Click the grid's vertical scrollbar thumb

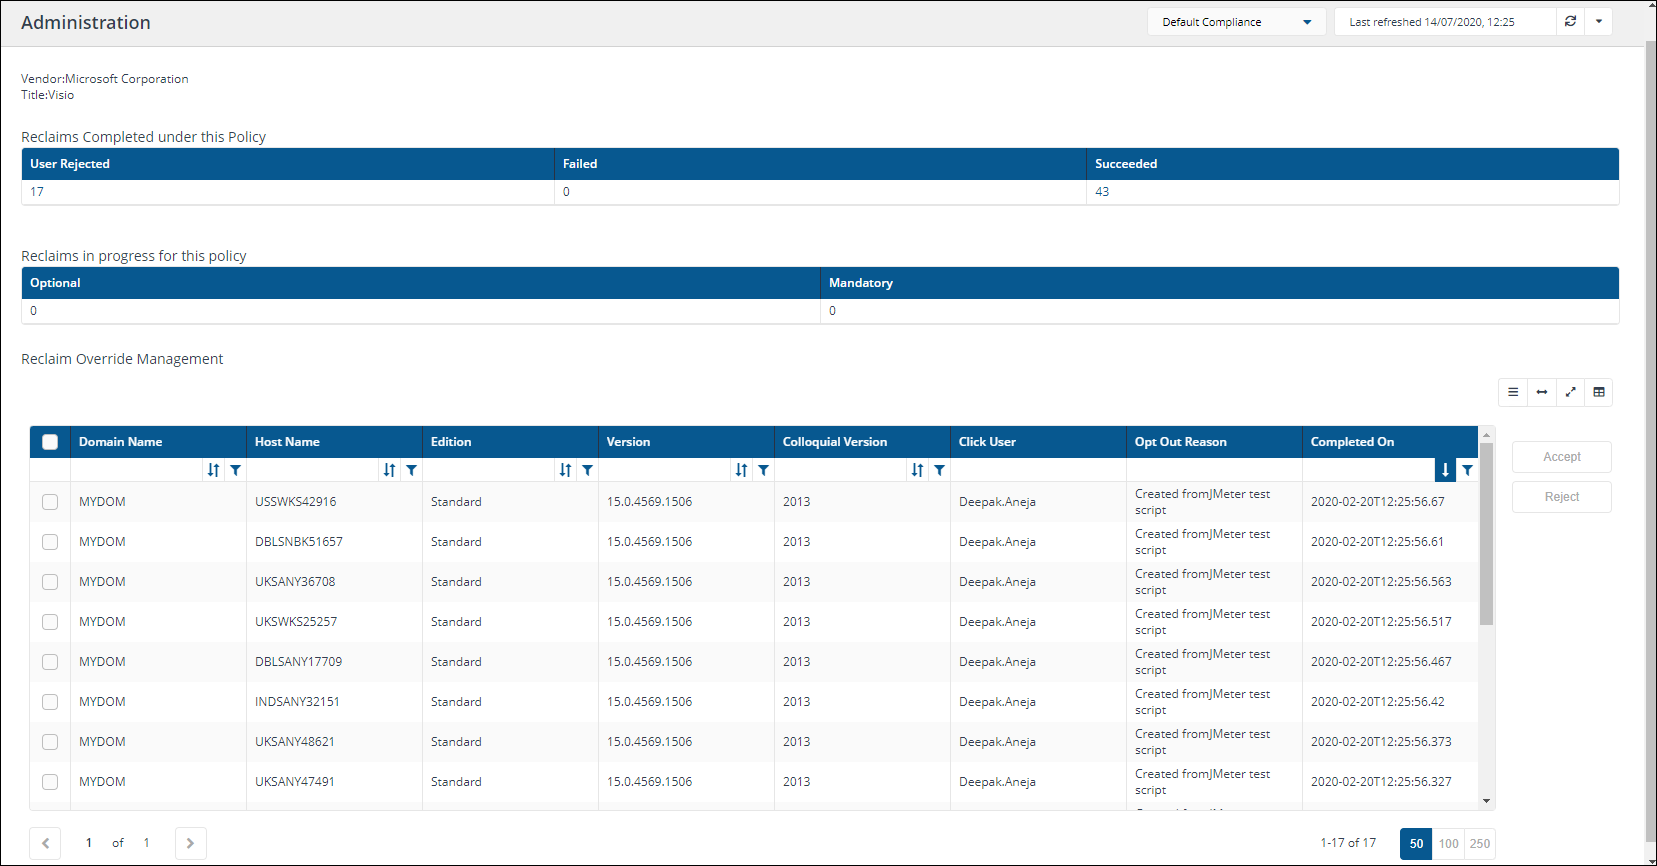pos(1486,535)
